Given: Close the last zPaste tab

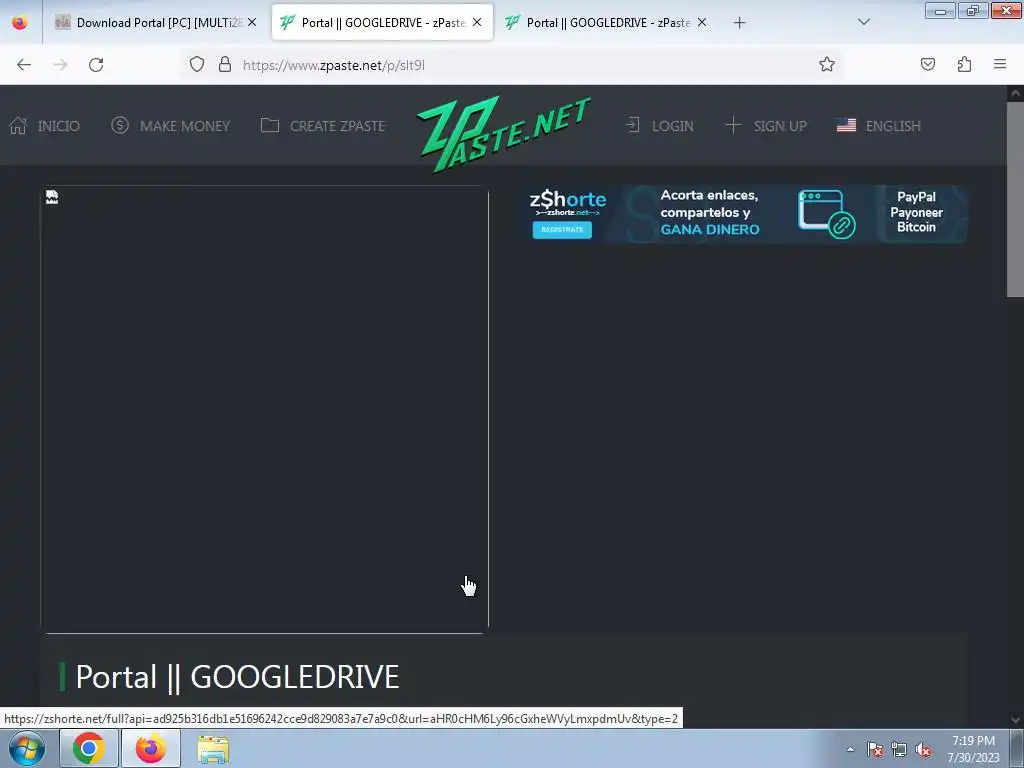Looking at the screenshot, I should point(702,22).
